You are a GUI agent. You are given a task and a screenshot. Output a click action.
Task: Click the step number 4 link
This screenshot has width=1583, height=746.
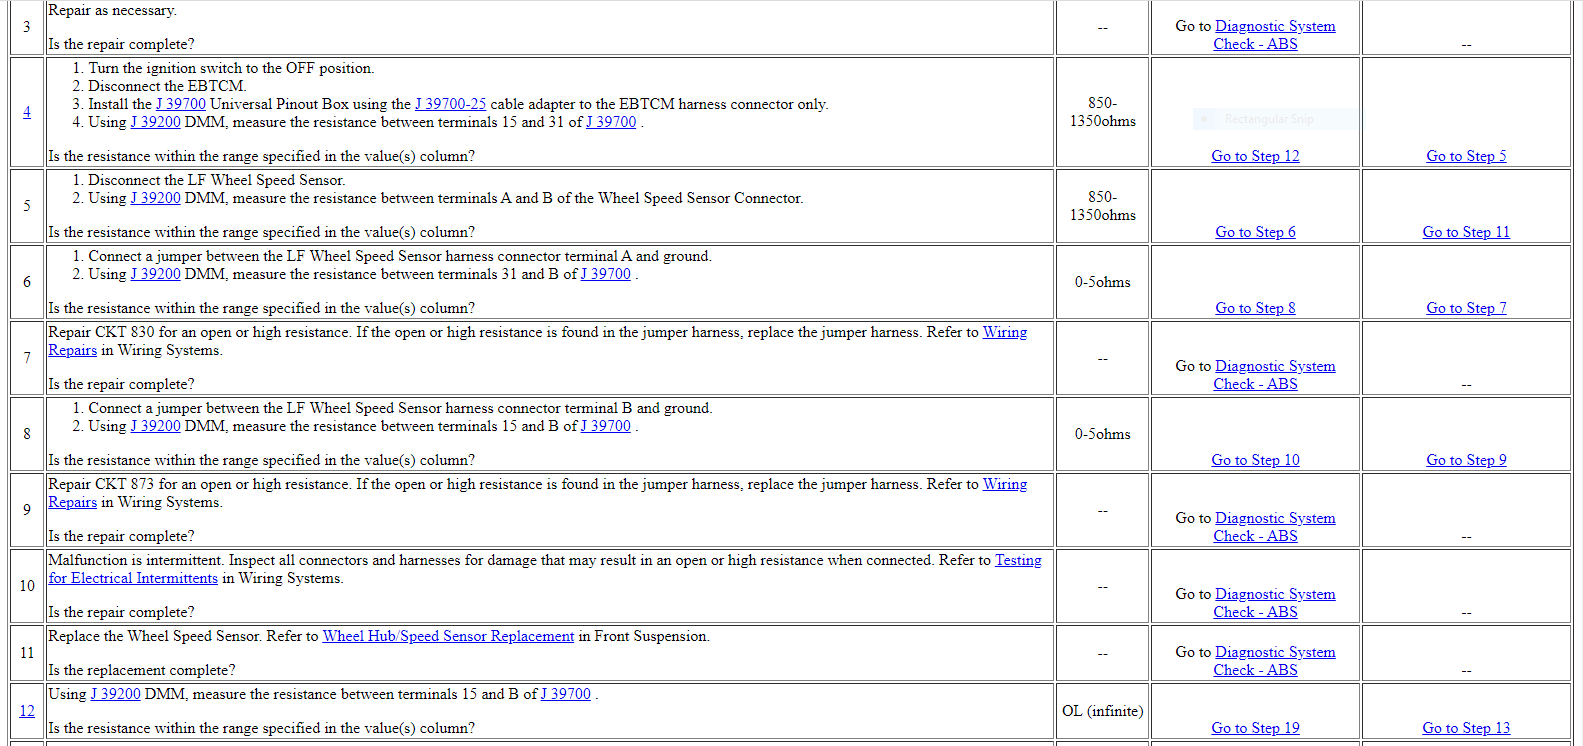pyautogui.click(x=27, y=112)
